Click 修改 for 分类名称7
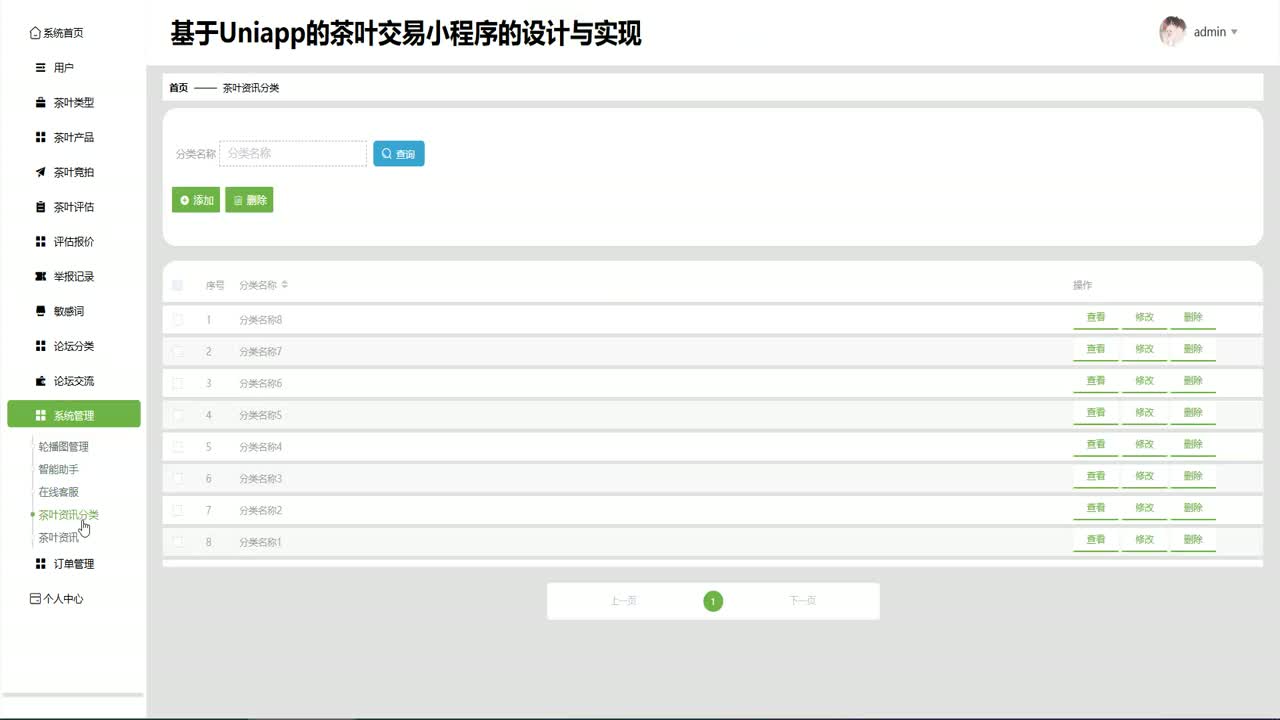The width and height of the screenshot is (1280, 720). [1145, 350]
